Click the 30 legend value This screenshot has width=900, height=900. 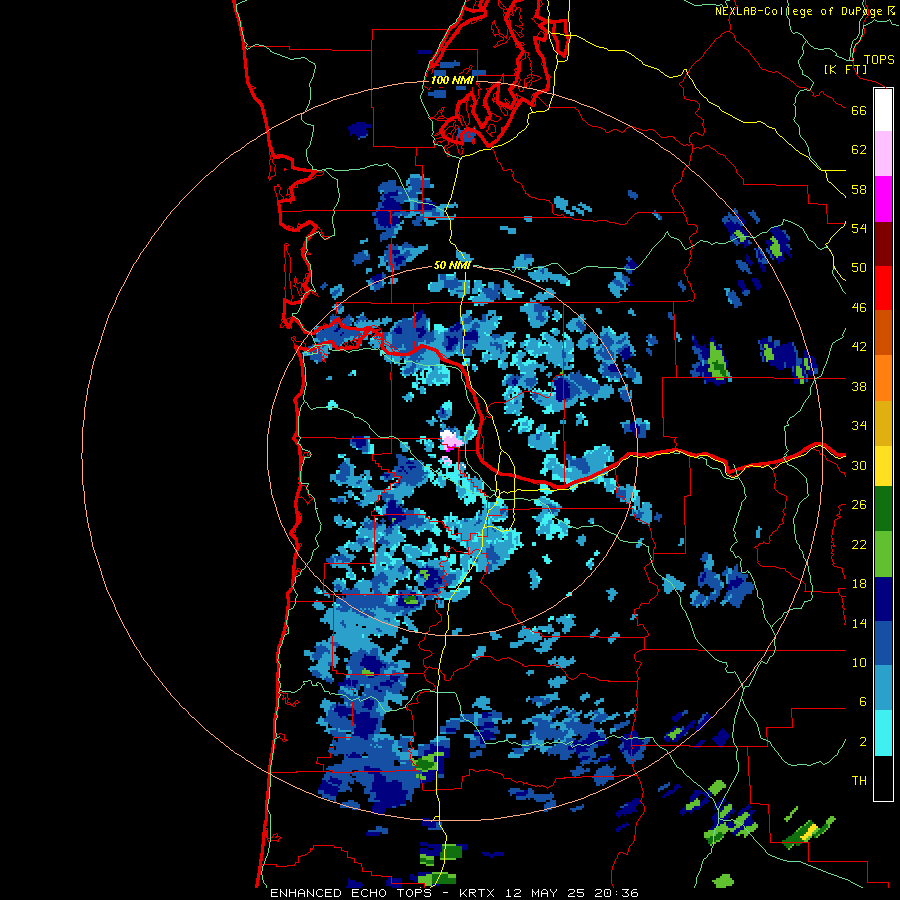coord(859,465)
